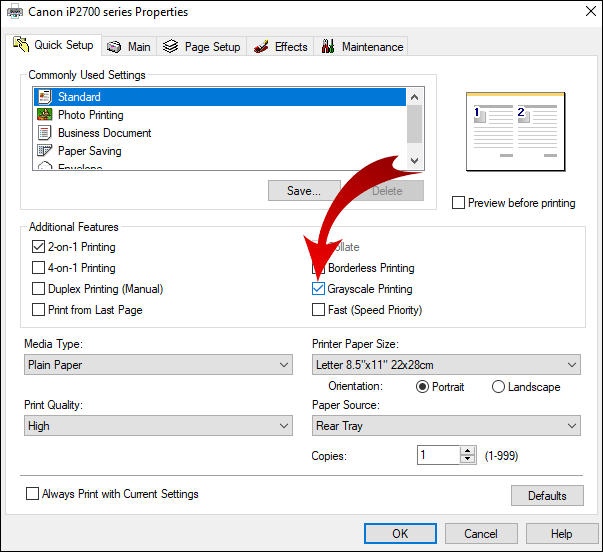This screenshot has width=603, height=552.
Task: Select the Paper Saving profile icon
Action: (x=44, y=151)
